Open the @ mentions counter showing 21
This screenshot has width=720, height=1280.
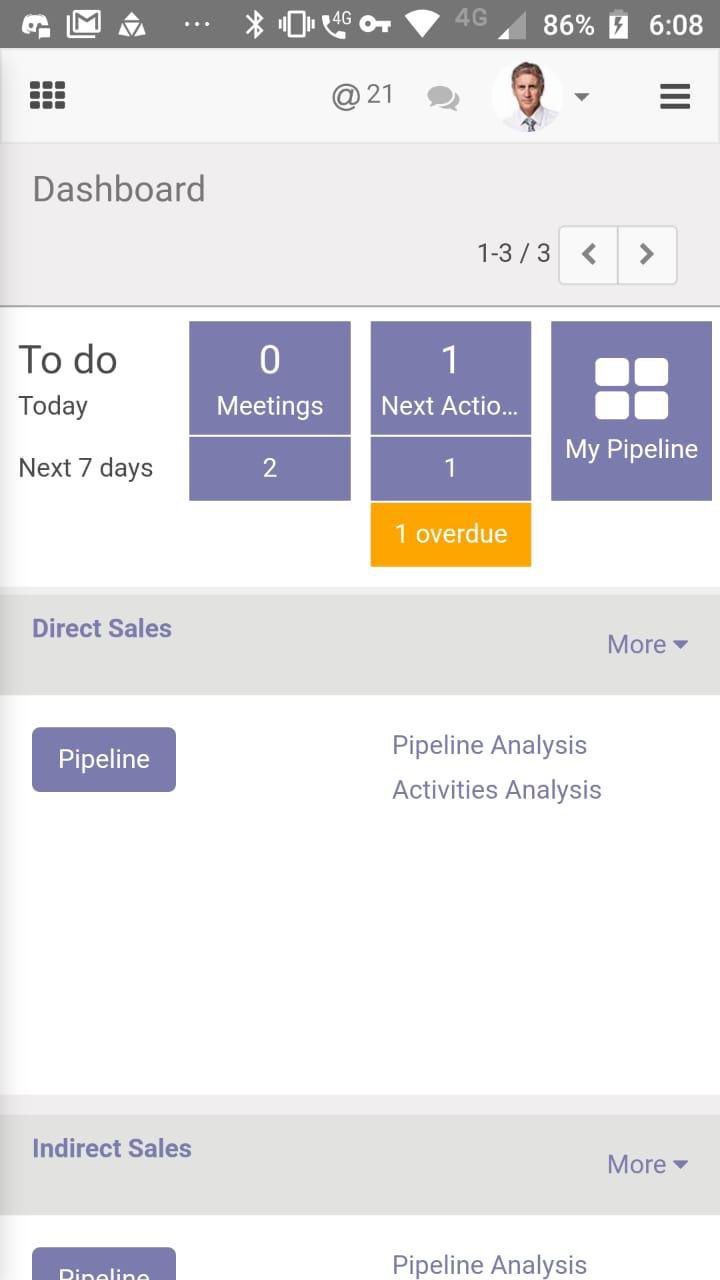coord(362,96)
